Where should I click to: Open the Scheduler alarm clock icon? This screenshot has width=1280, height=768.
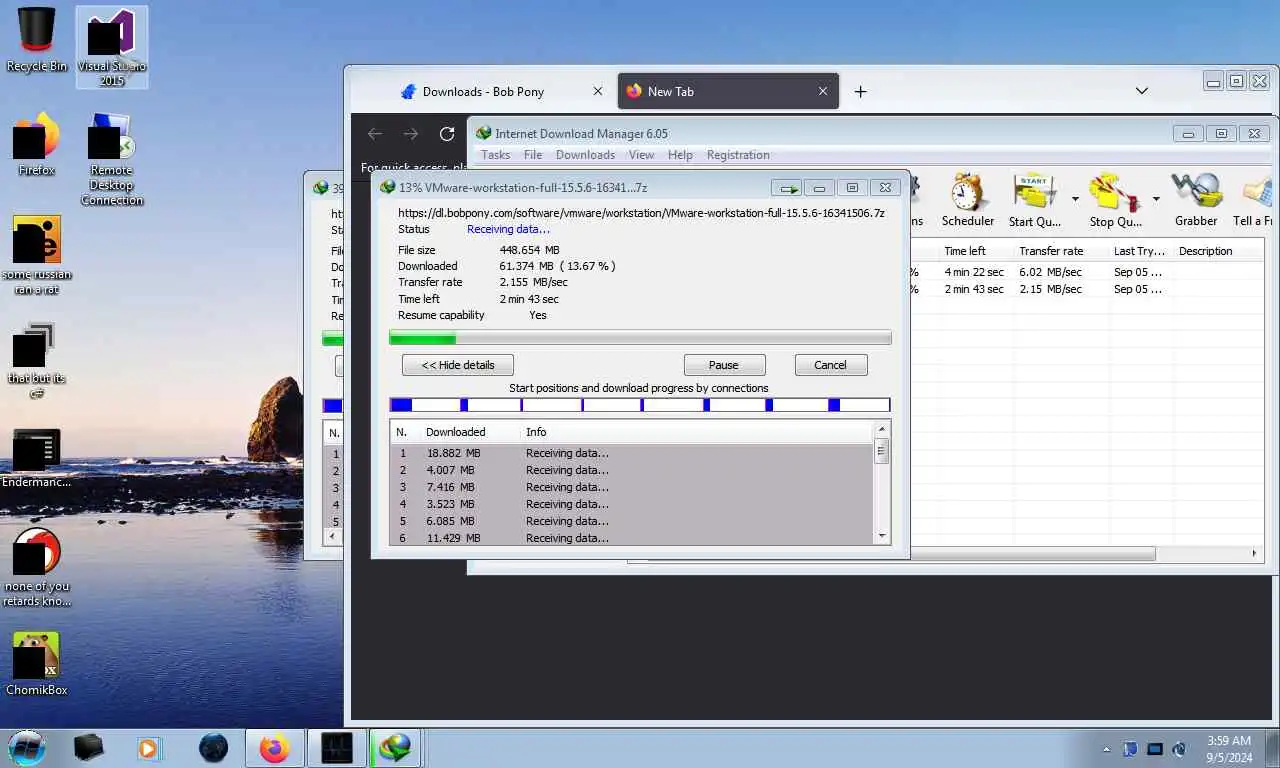[967, 199]
